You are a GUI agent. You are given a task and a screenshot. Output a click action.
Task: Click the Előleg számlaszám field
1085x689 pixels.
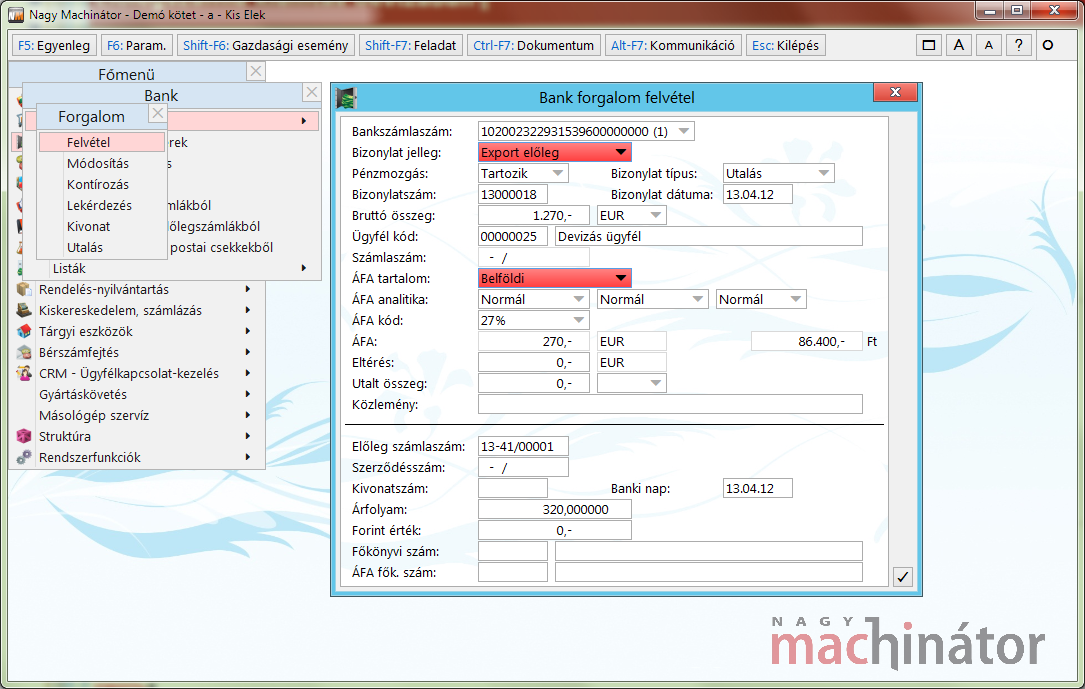(523, 446)
